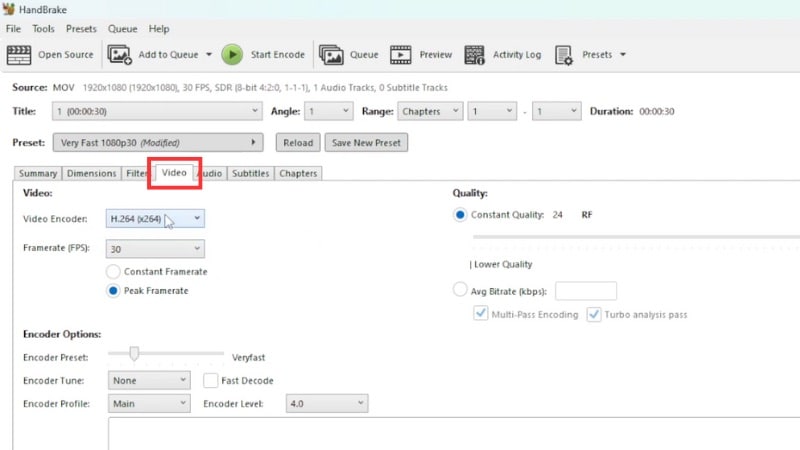Image resolution: width=800 pixels, height=450 pixels.
Task: Open the Preset selector Very Fast 1080p30
Action: [x=158, y=143]
